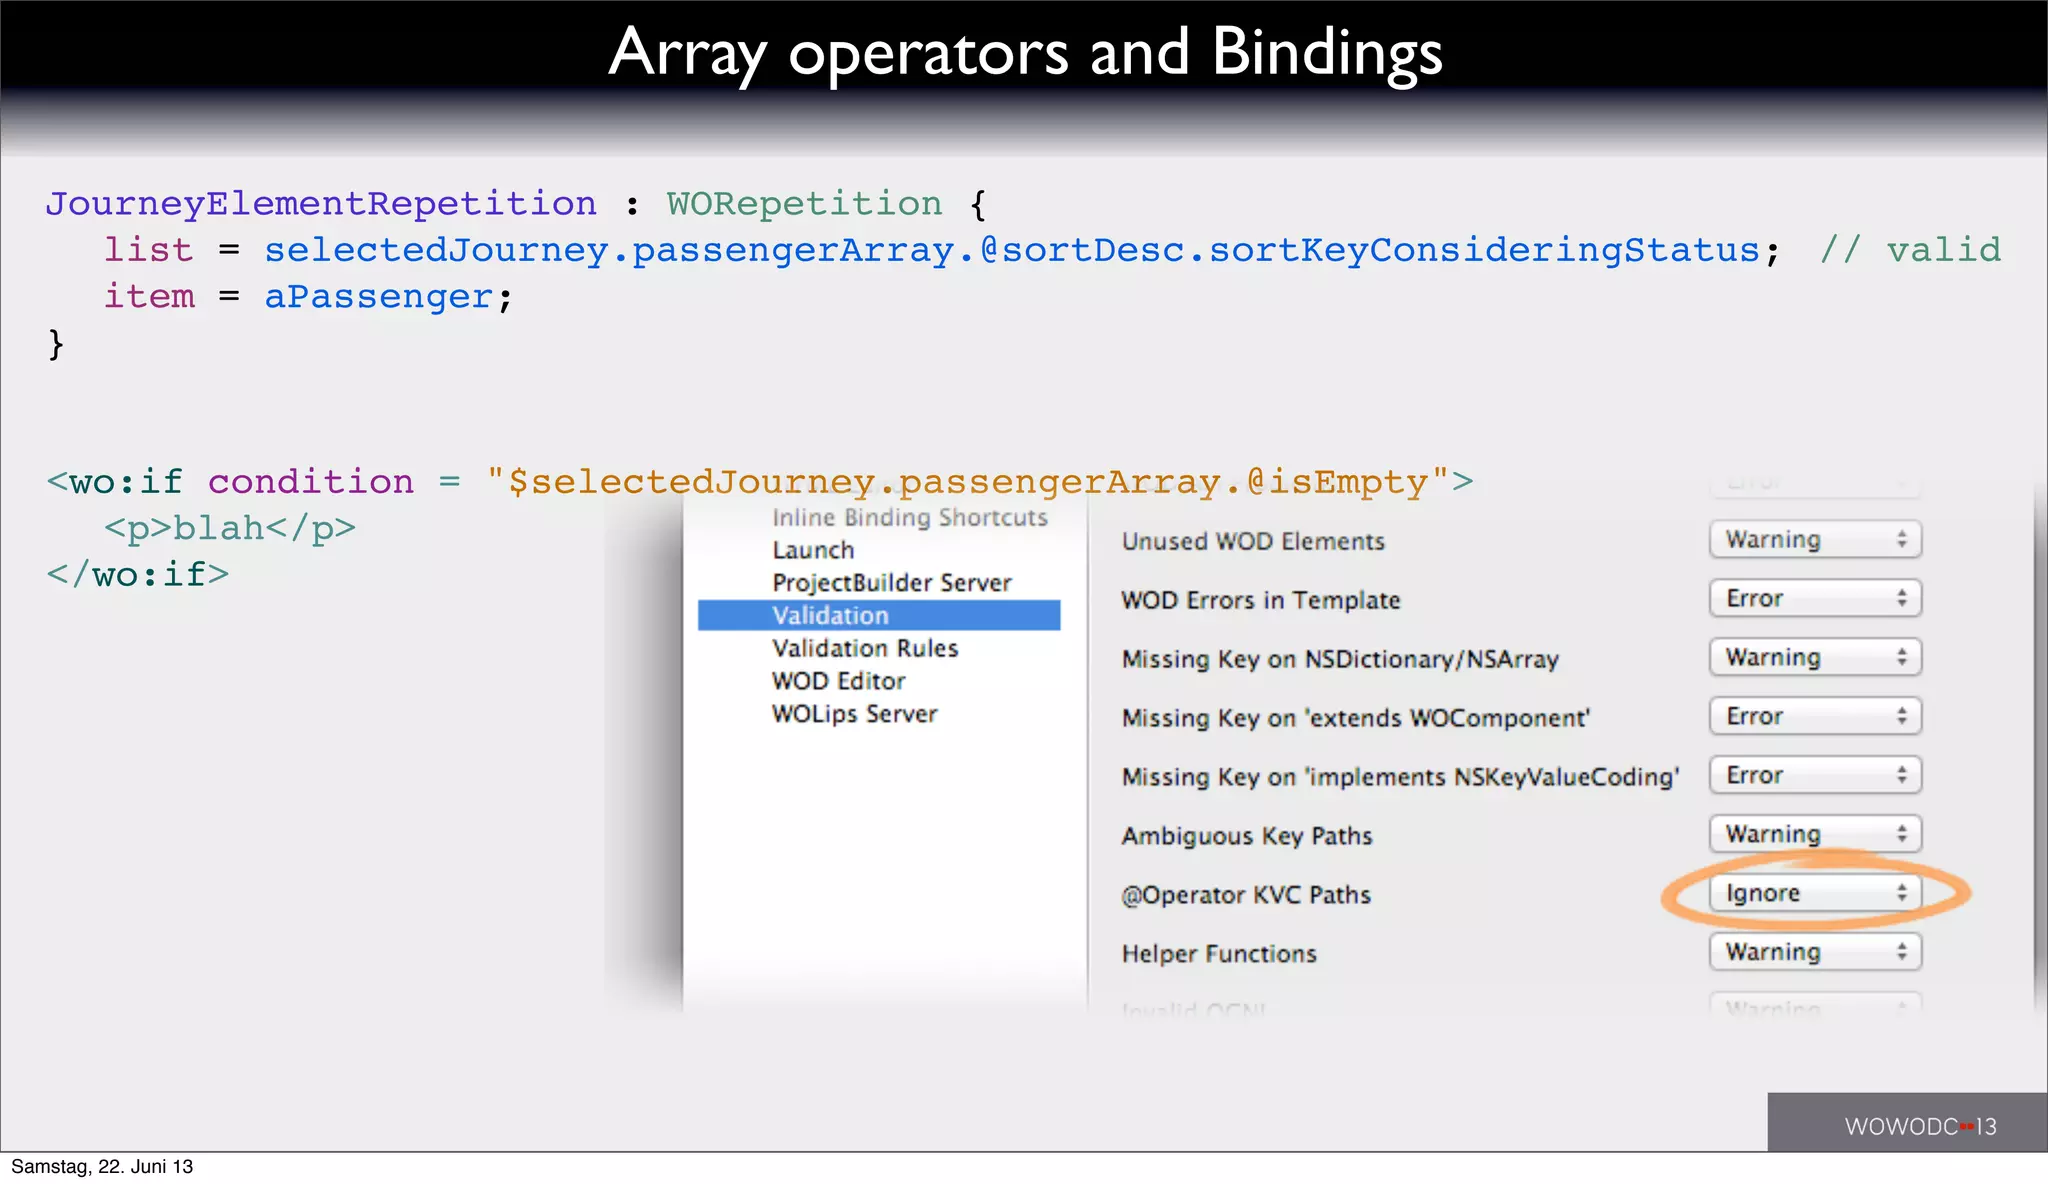Click 'WORepetition' in the code
Screen dimensions: 2048x1184
coord(805,204)
